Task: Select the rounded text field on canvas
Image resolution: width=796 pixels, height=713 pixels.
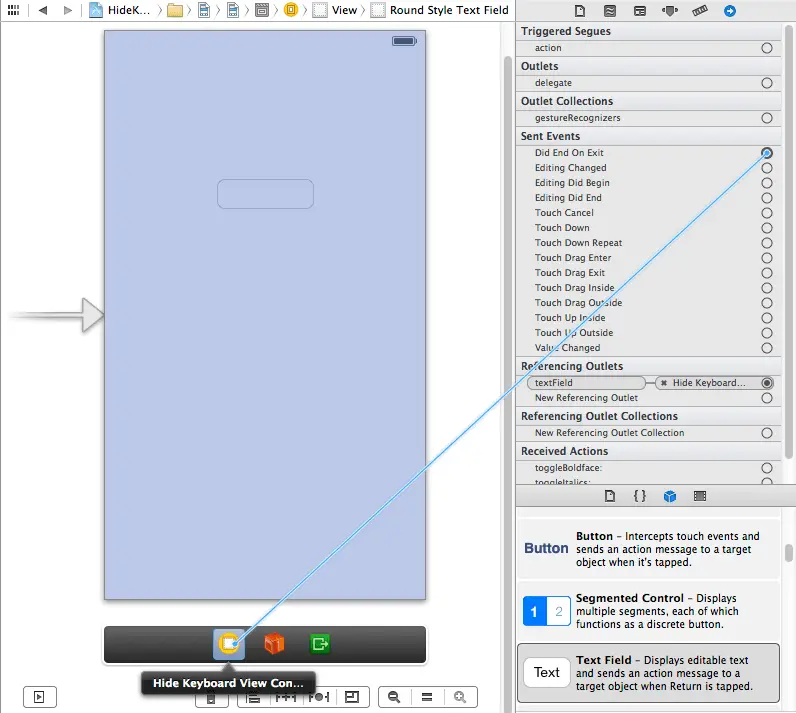Action: (265, 194)
